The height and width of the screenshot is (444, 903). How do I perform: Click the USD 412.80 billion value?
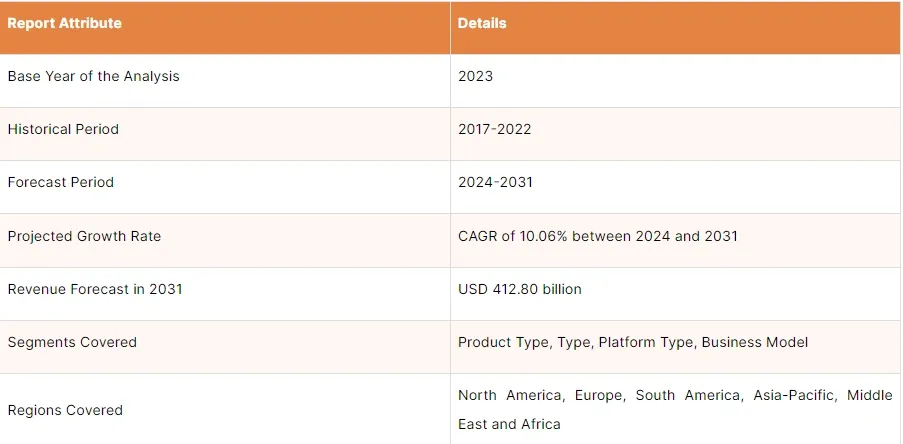coord(519,289)
